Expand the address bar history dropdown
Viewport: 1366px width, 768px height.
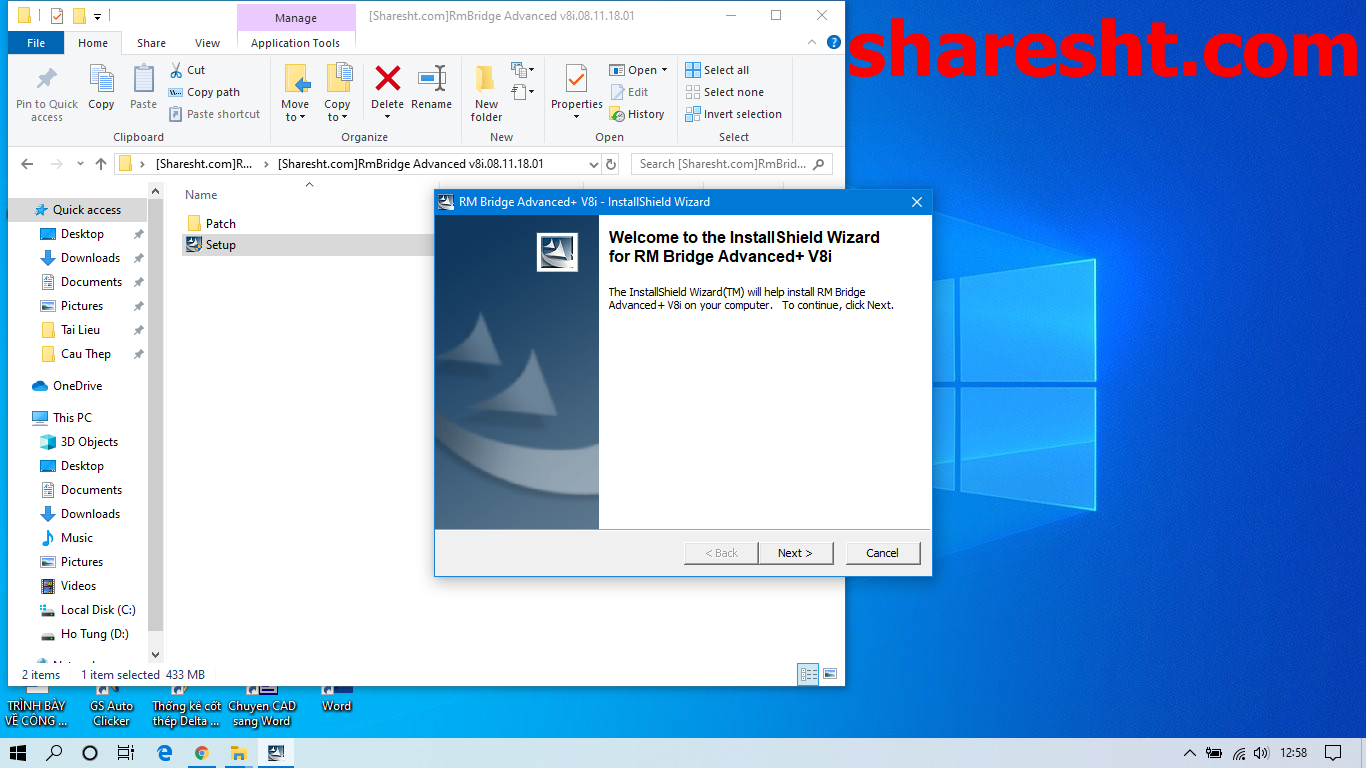tap(593, 164)
